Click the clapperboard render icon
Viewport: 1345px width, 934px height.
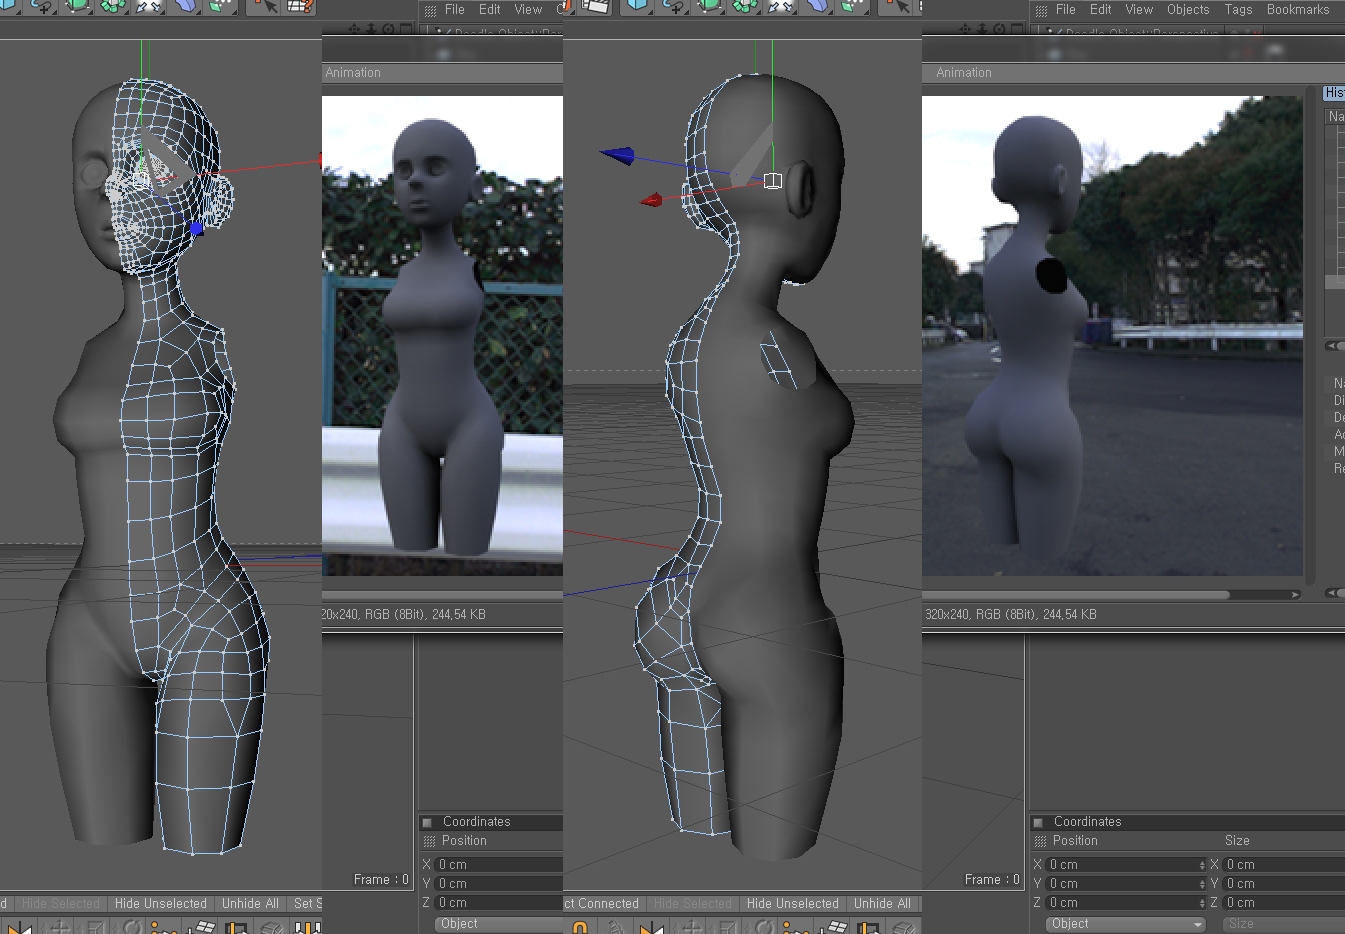(596, 6)
